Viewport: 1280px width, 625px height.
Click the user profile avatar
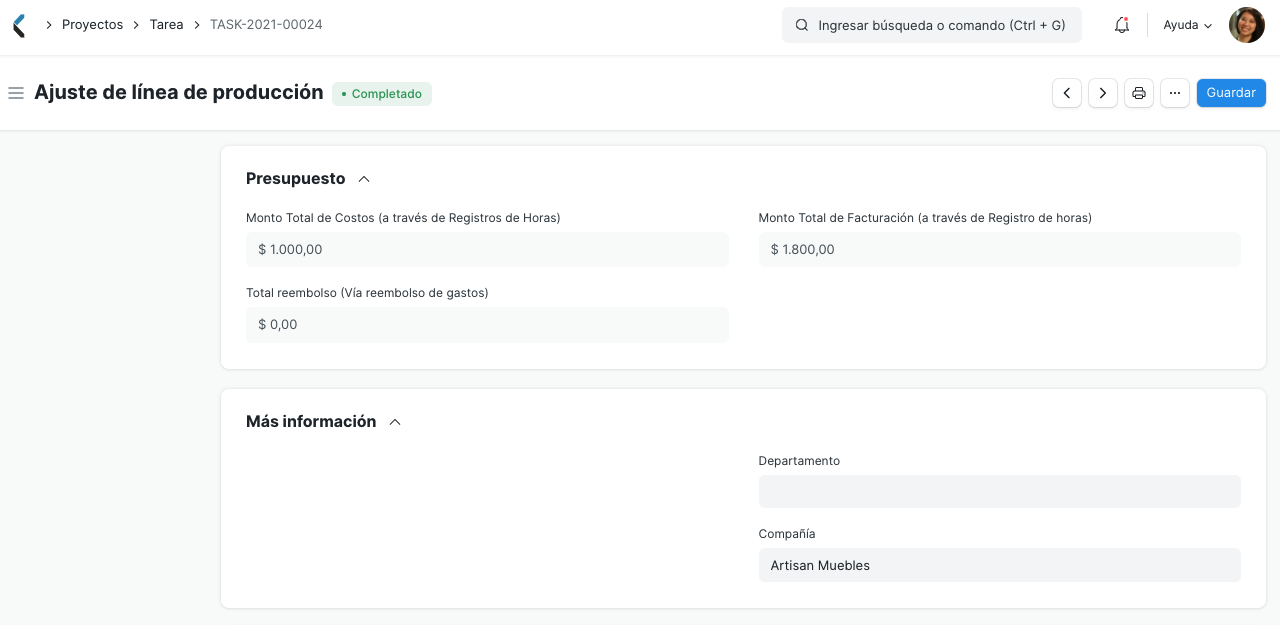pos(1247,25)
